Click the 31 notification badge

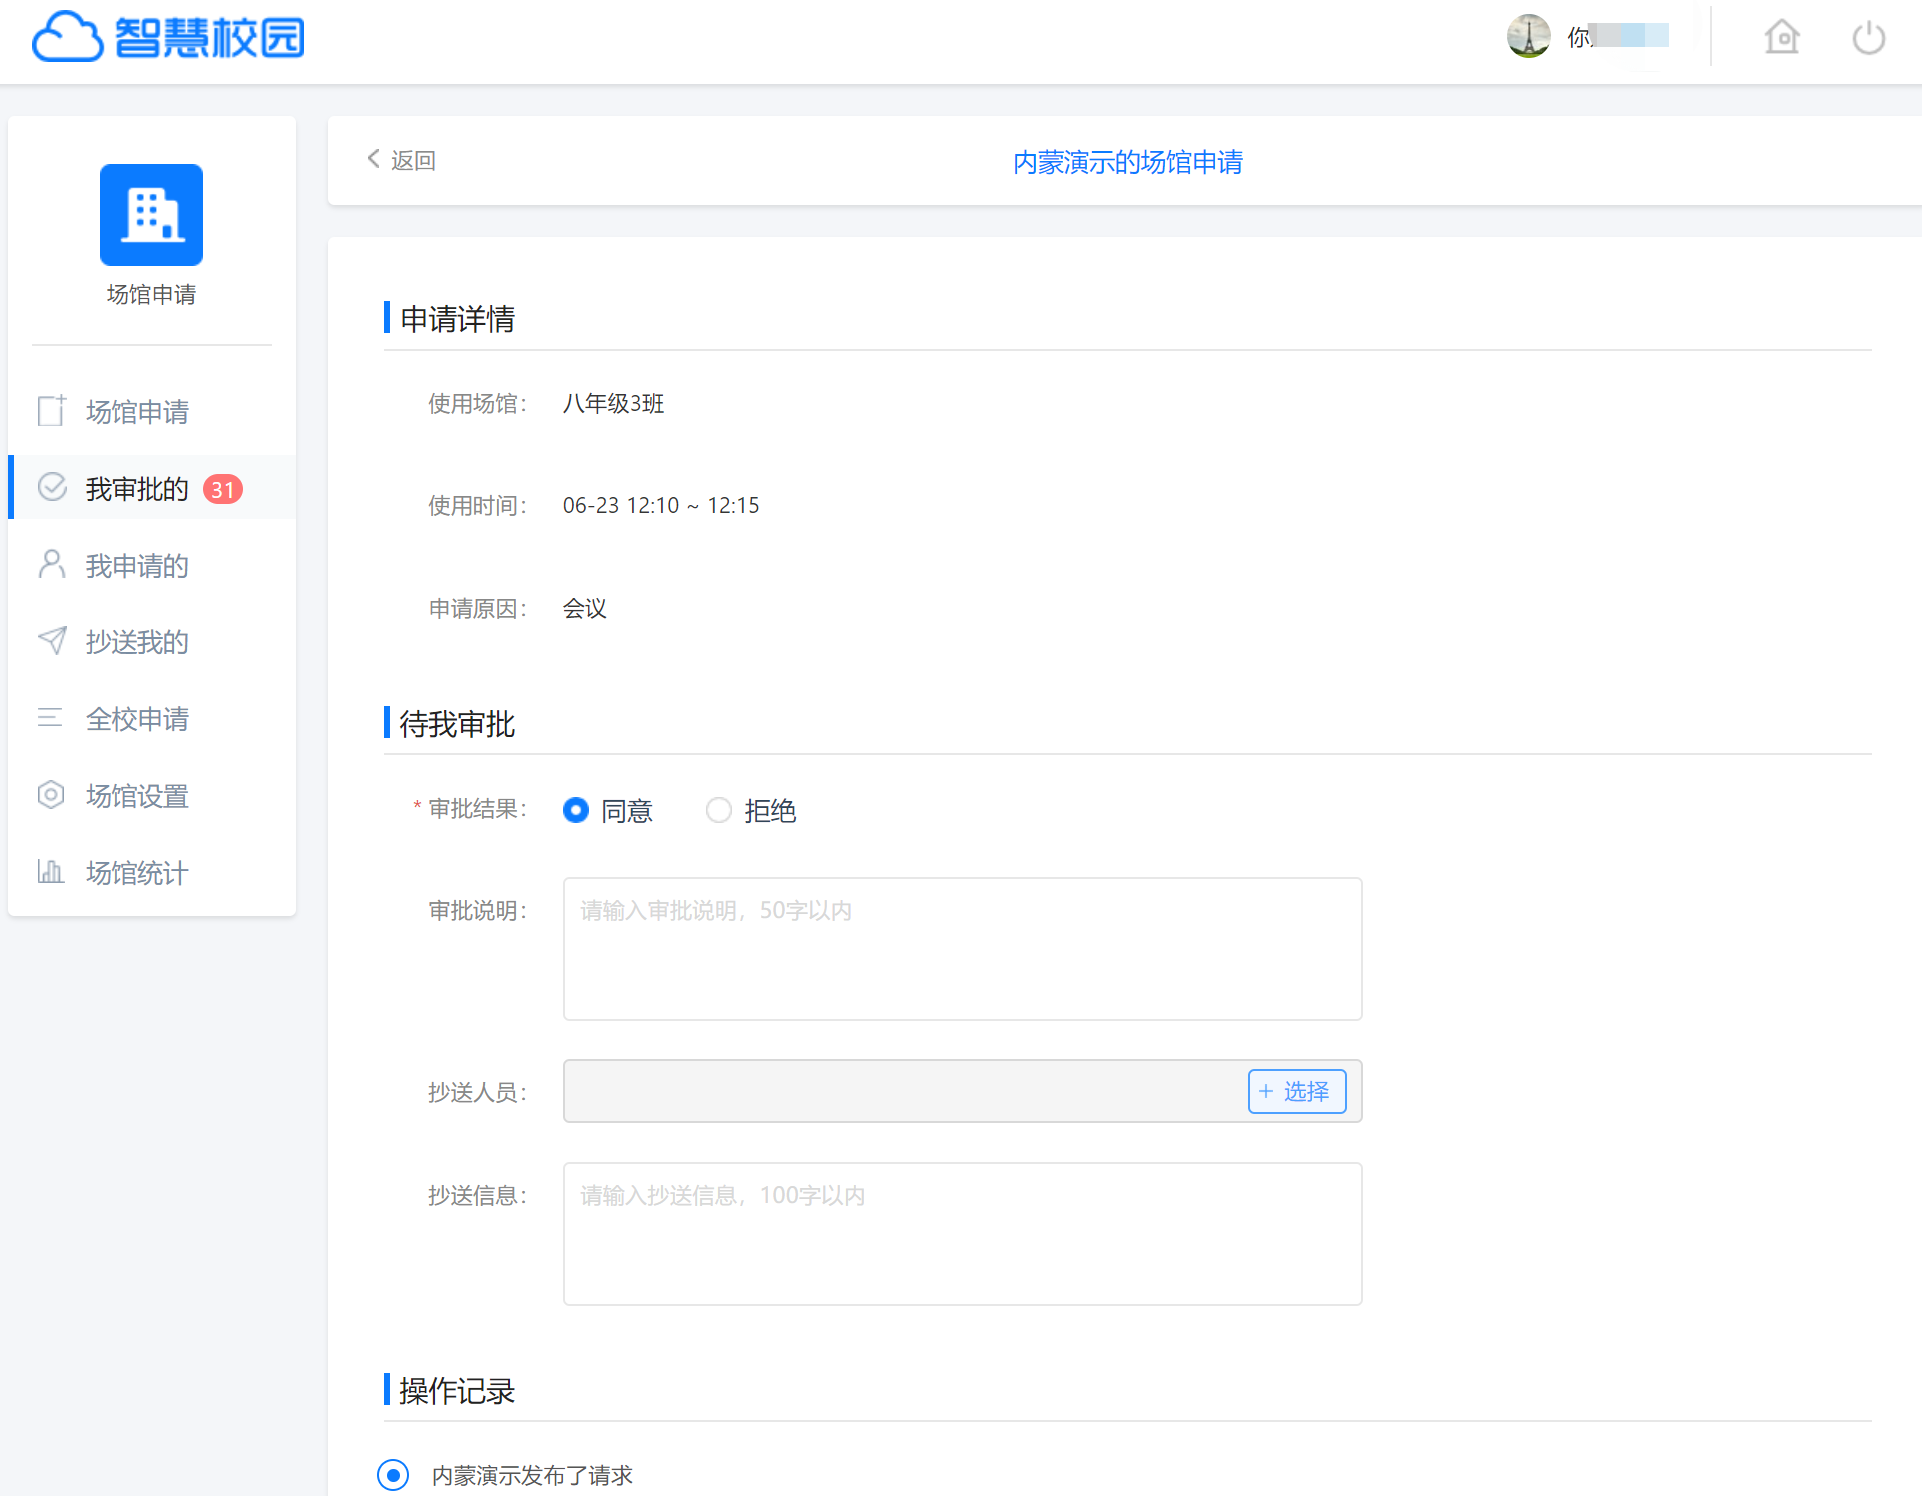(222, 489)
